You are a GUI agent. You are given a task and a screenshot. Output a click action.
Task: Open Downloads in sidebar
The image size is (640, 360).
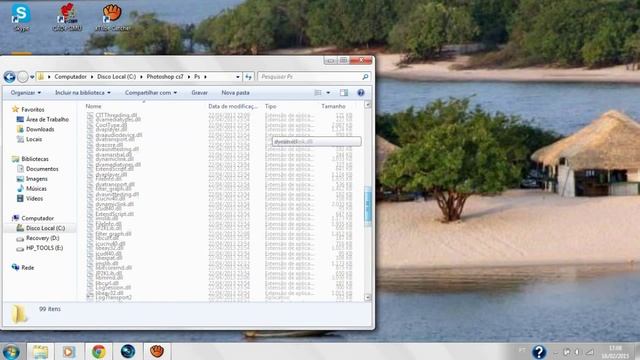tap(40, 129)
